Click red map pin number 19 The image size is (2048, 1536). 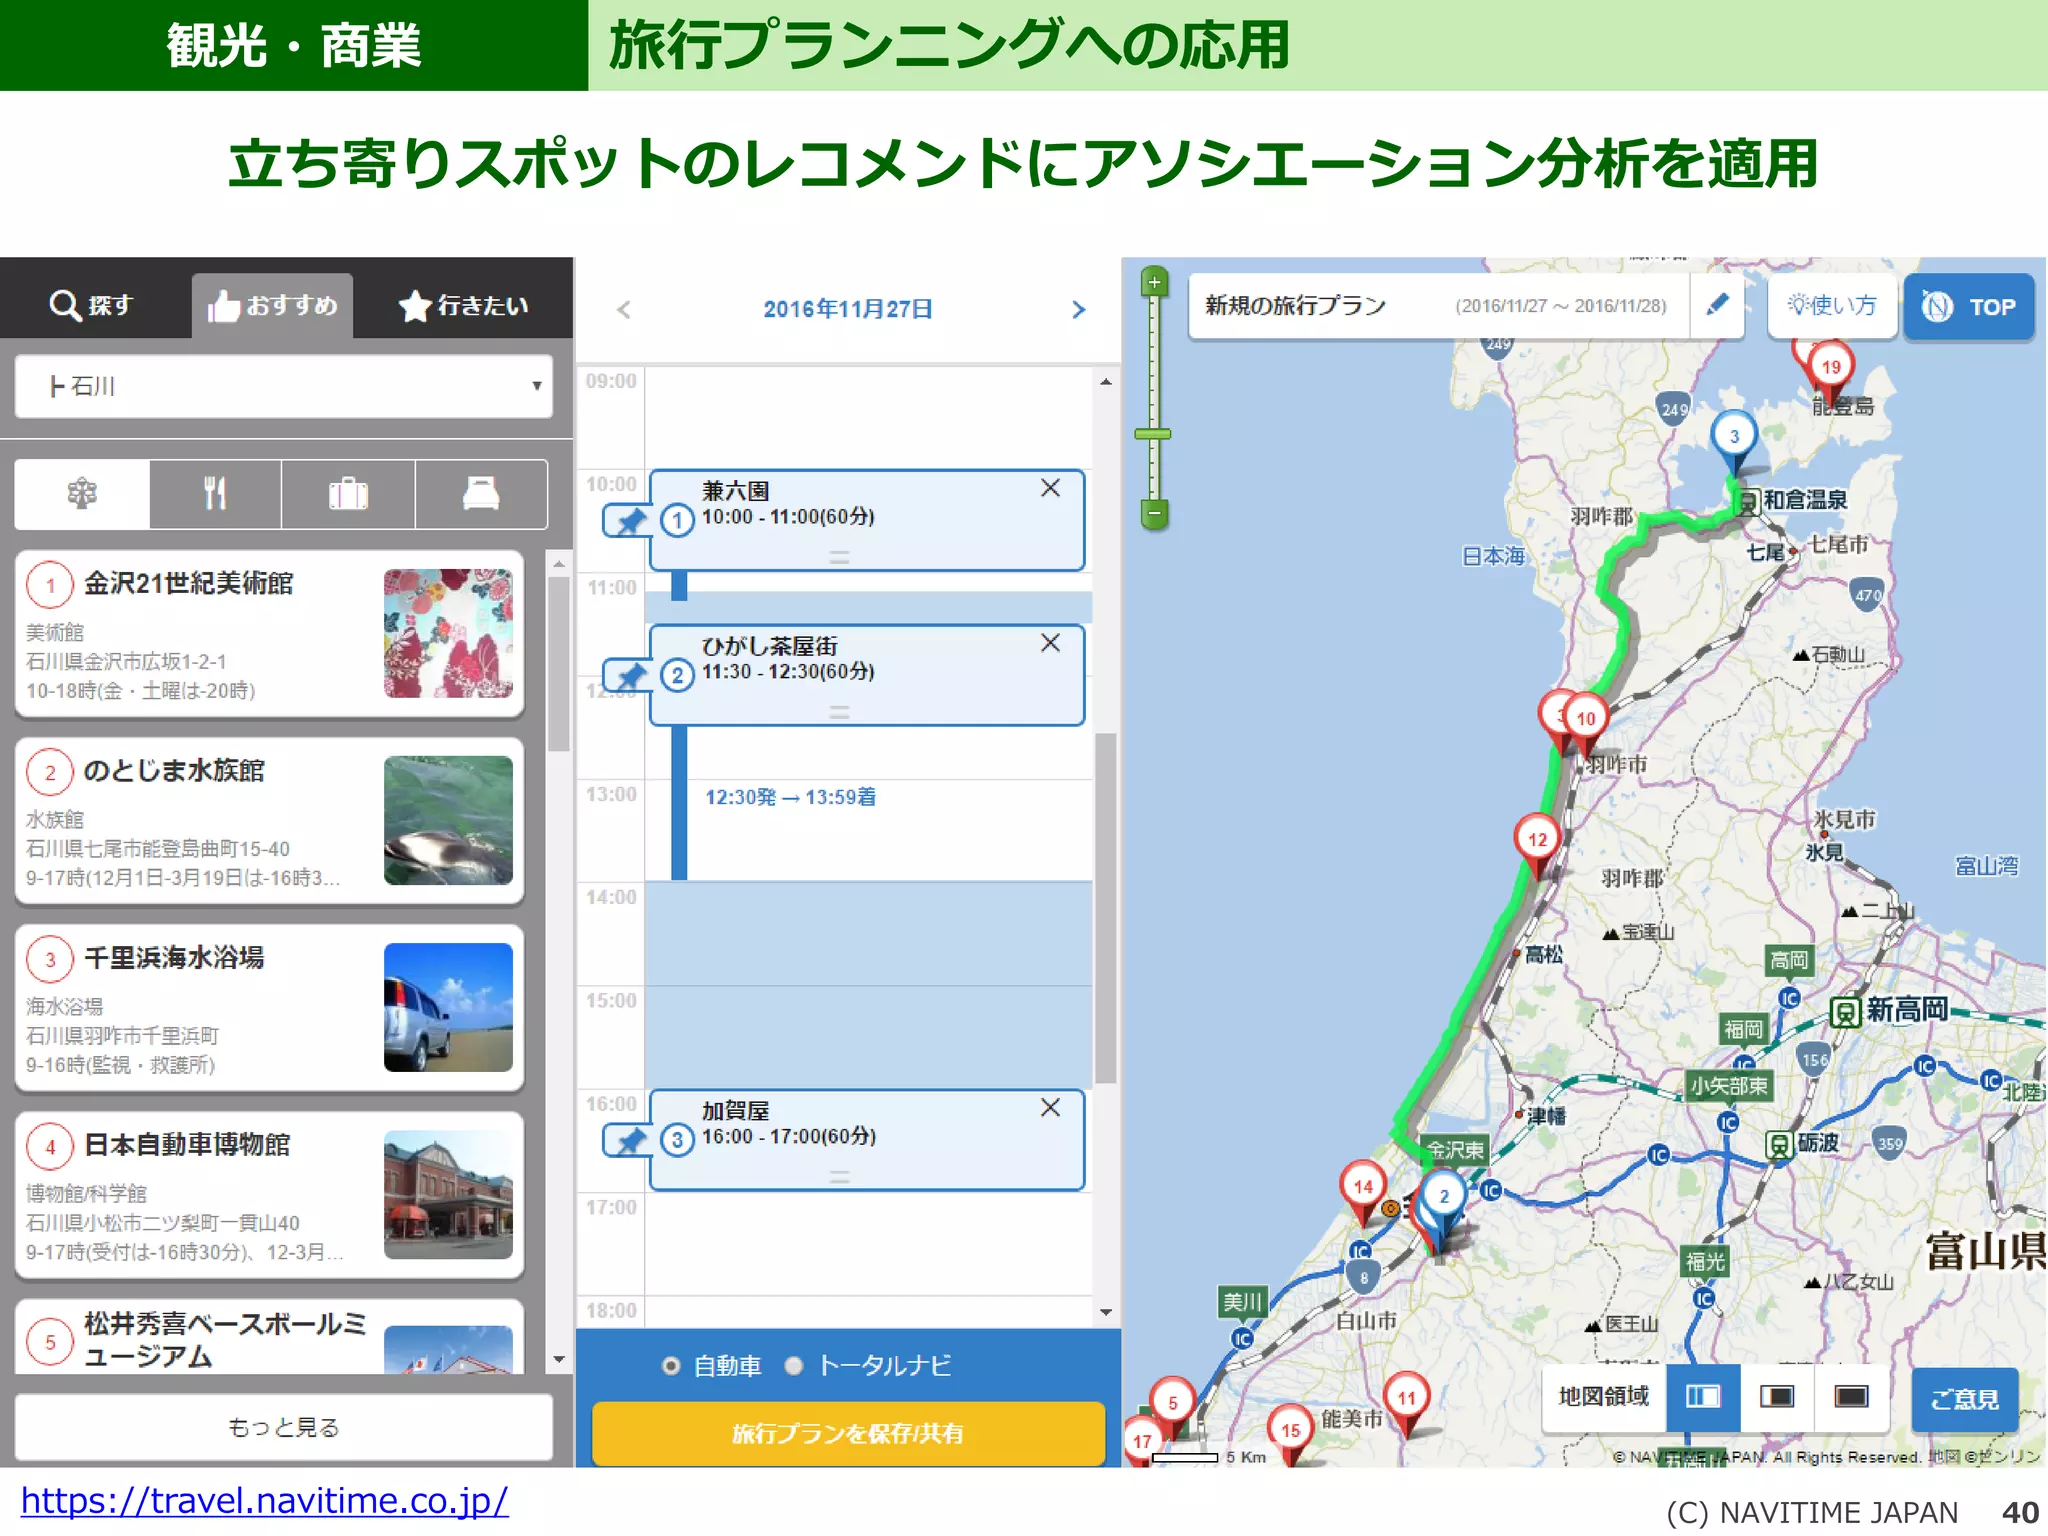[x=1831, y=368]
